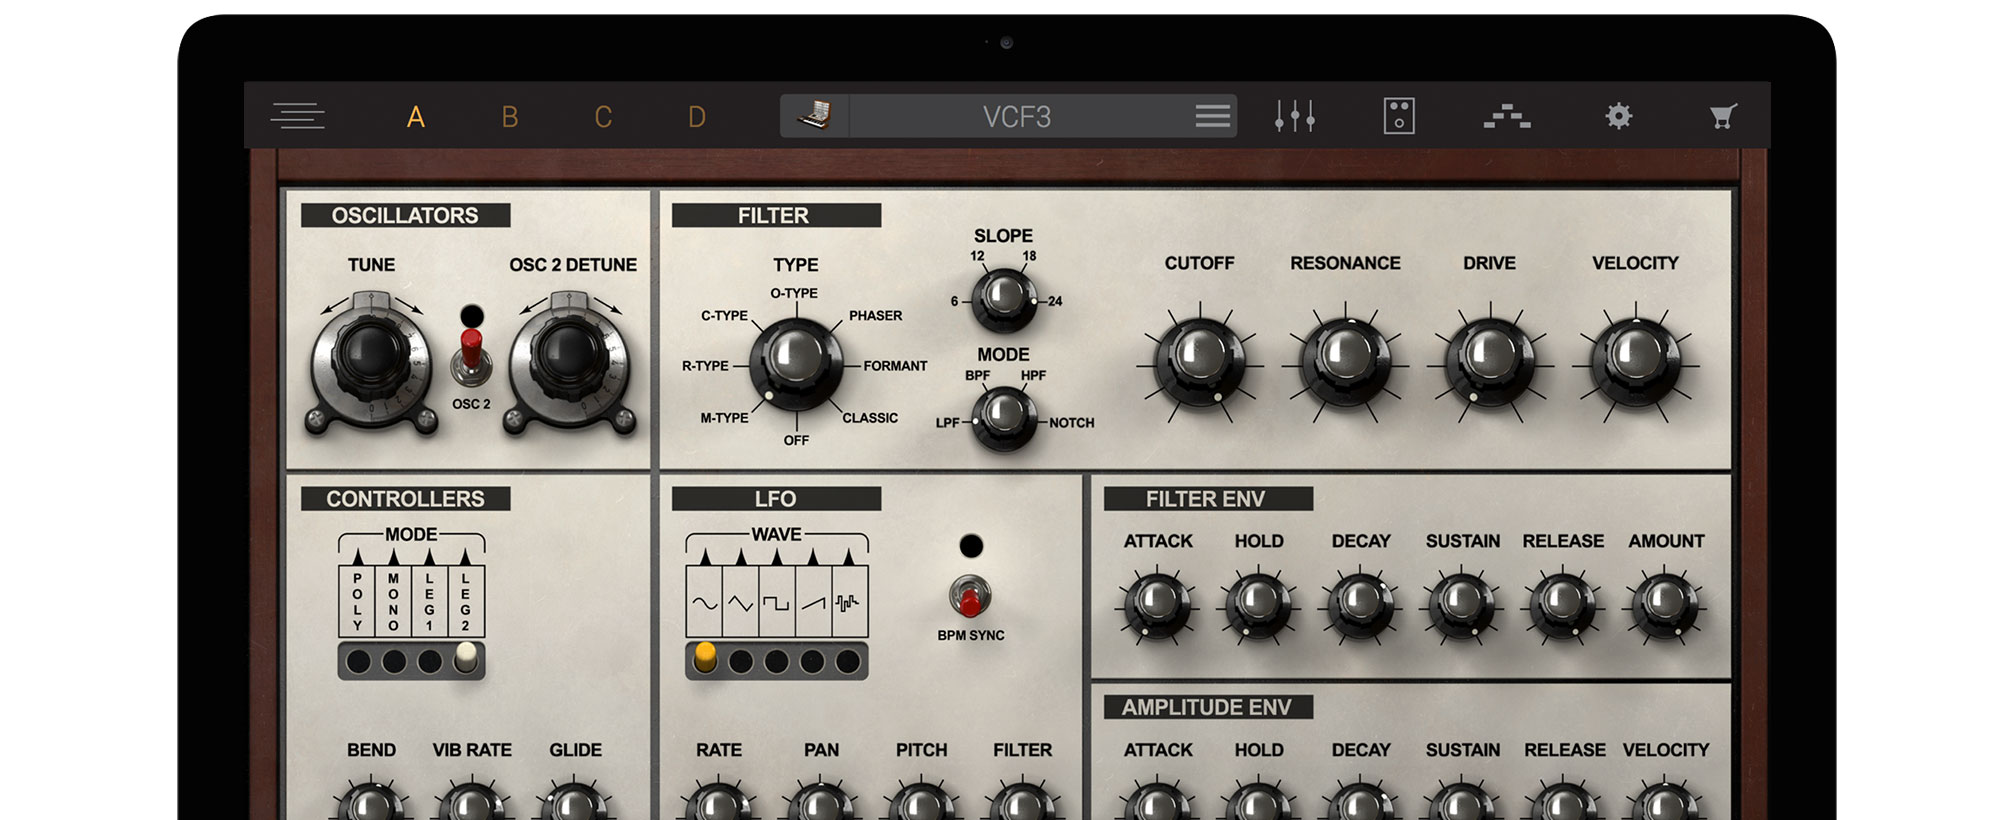Select LEG 2 controller mode button
2000x820 pixels.
466,658
